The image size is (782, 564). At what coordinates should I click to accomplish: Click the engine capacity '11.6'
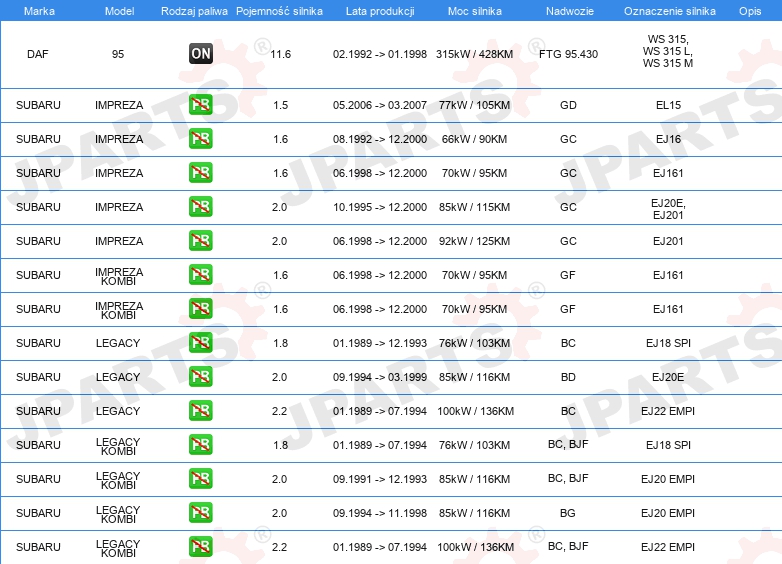(x=281, y=54)
